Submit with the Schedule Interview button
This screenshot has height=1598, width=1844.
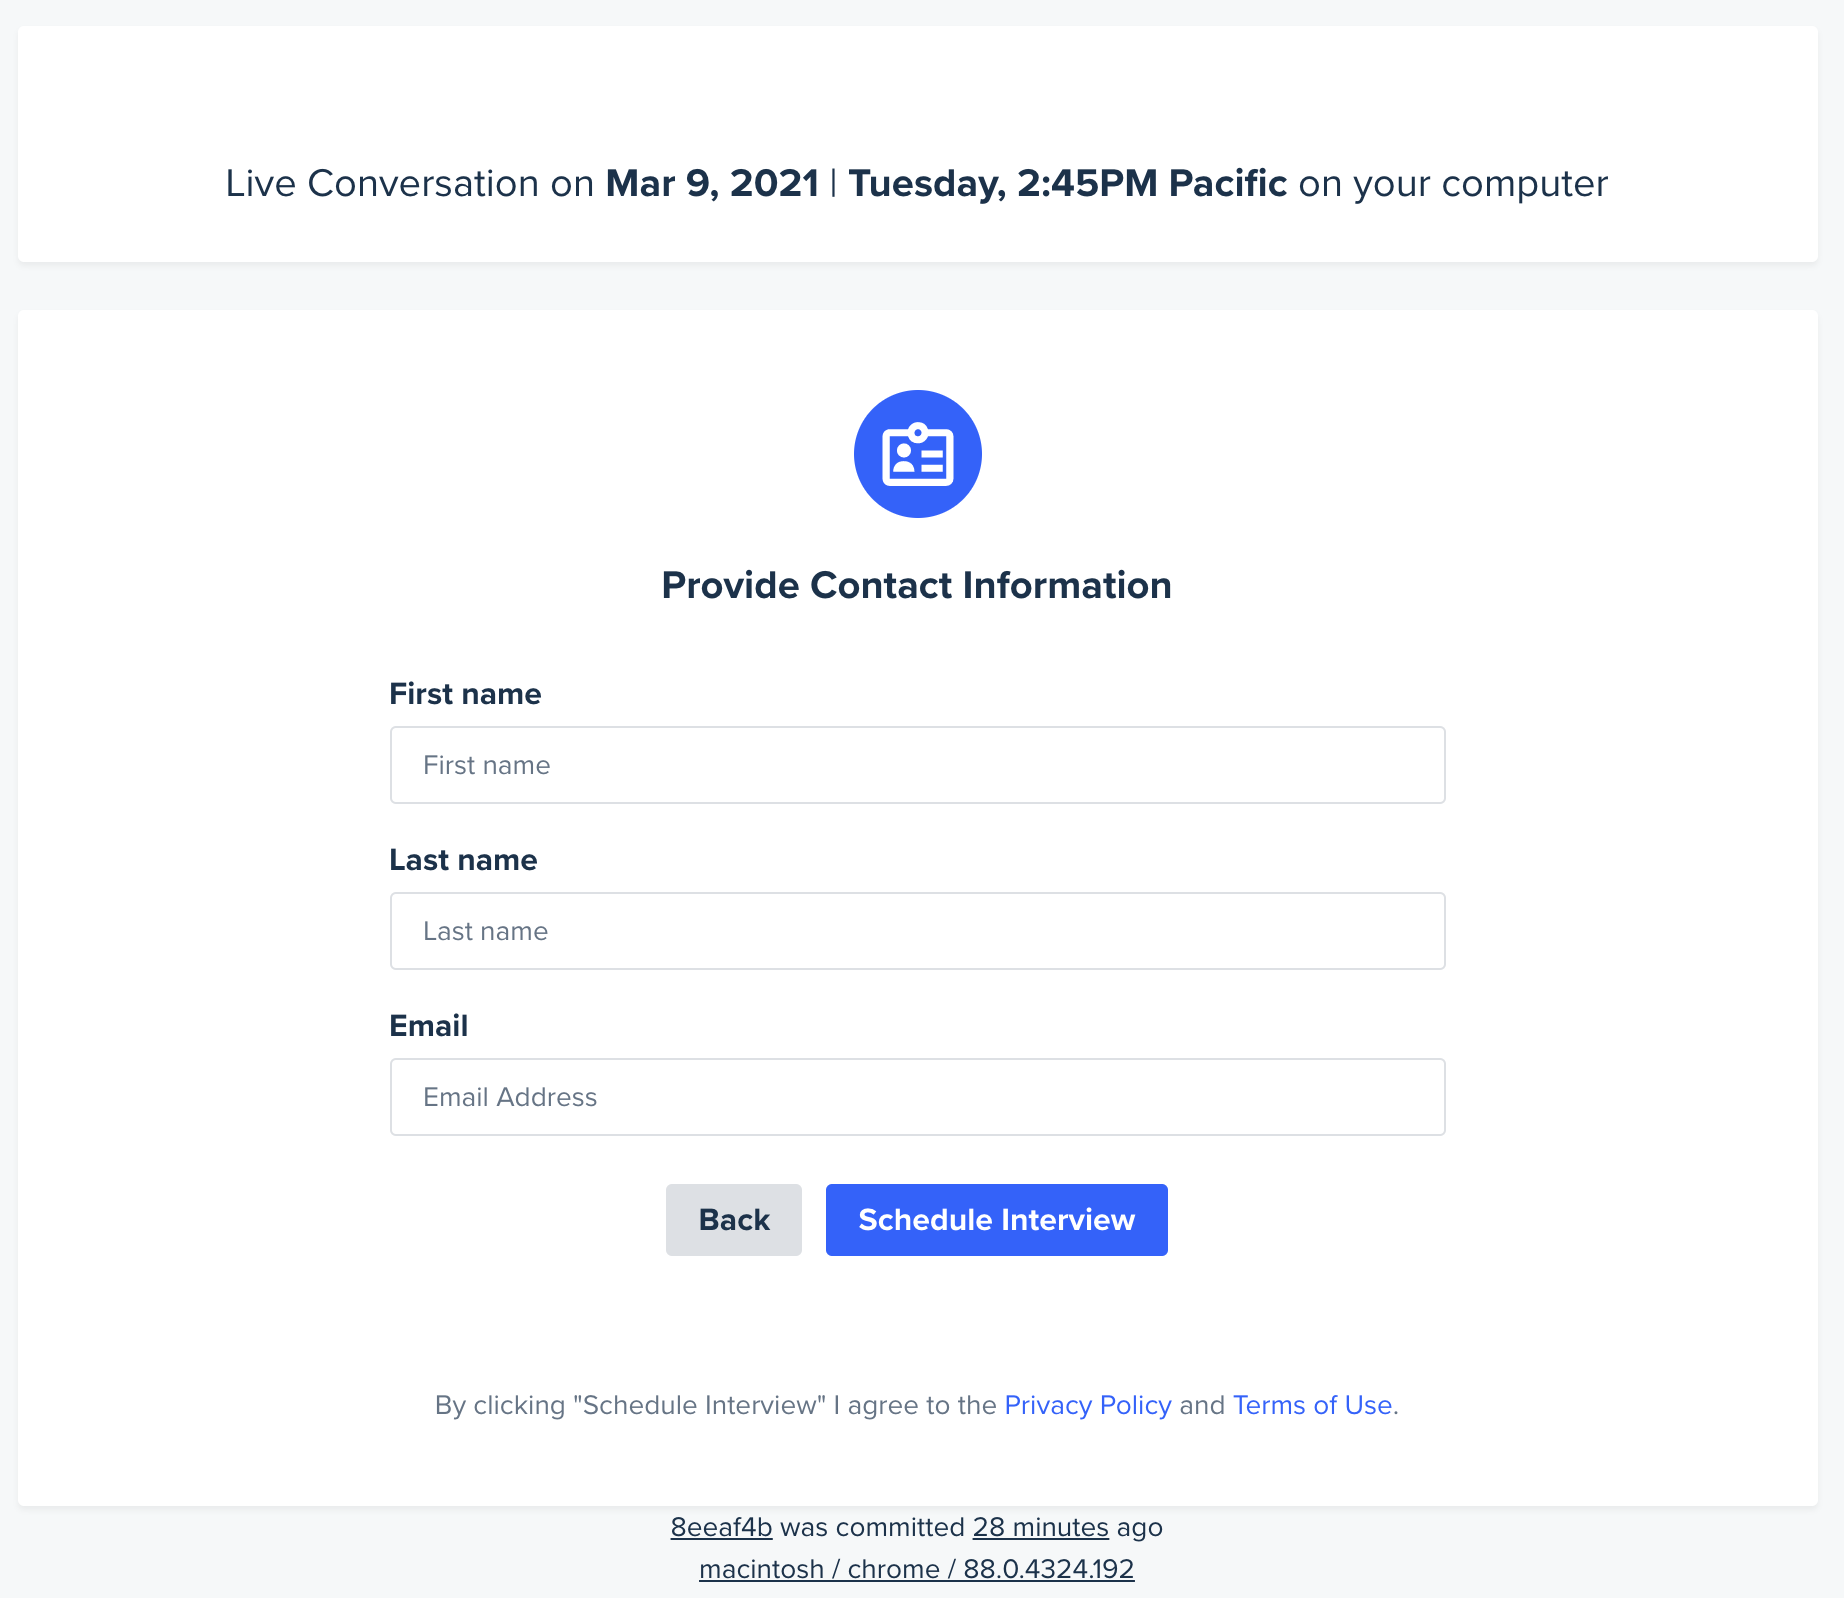pos(997,1220)
